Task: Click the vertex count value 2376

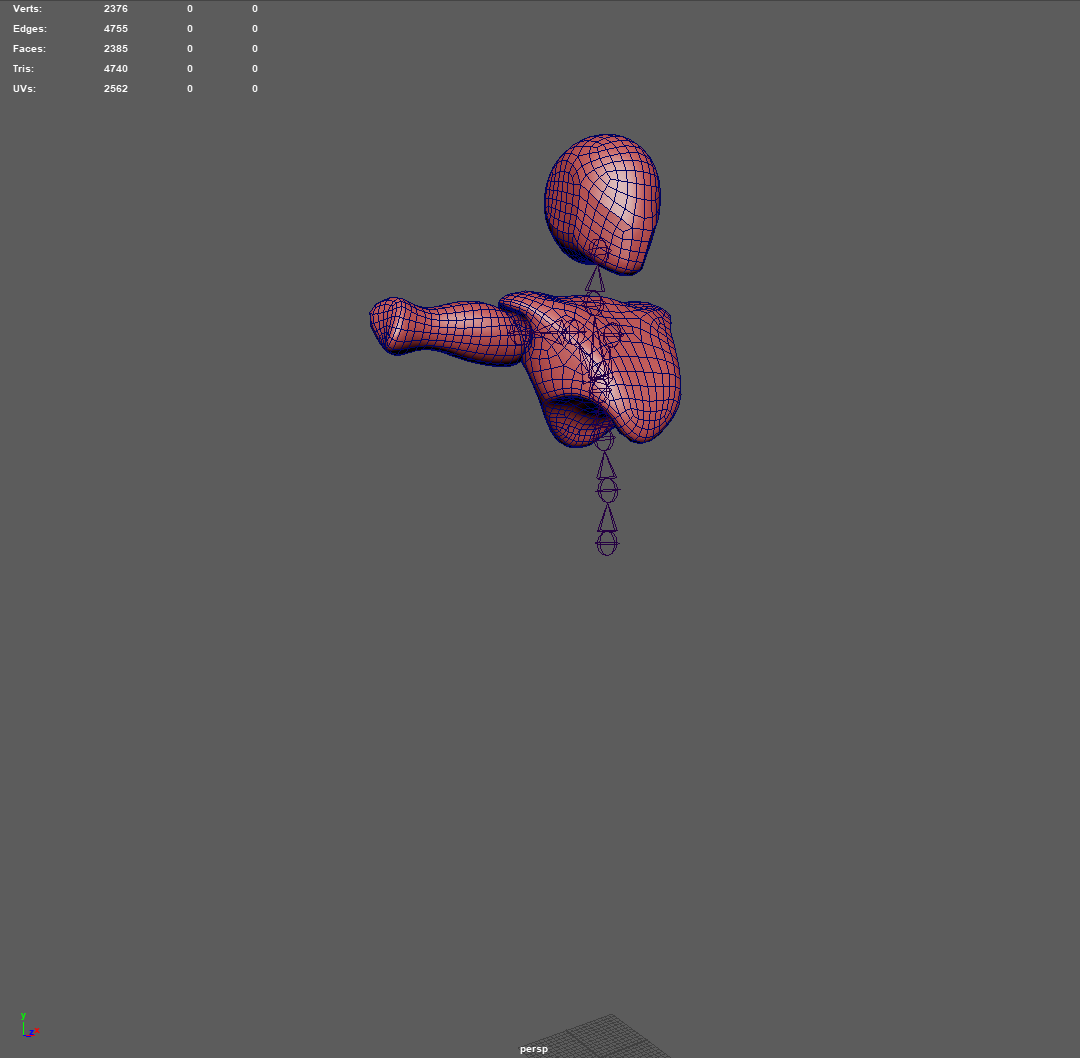Action: (x=116, y=9)
